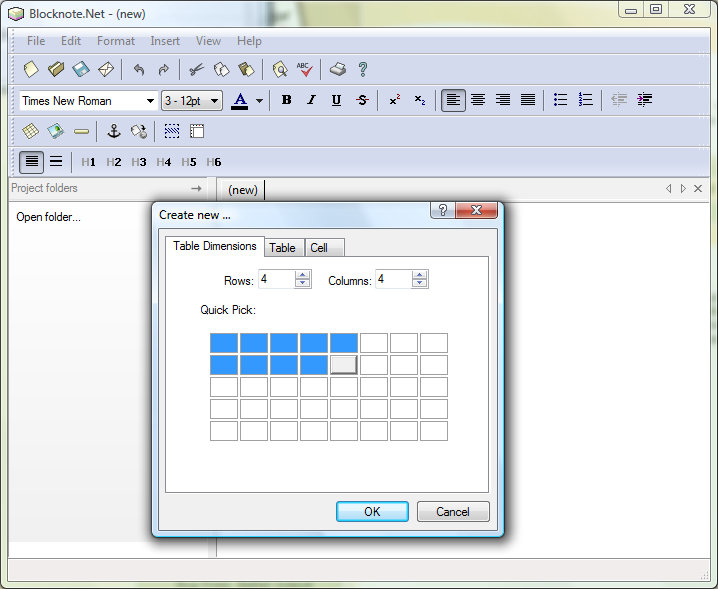Toggle the dense paragraph style button
Image resolution: width=718 pixels, height=589 pixels.
click(x=32, y=162)
